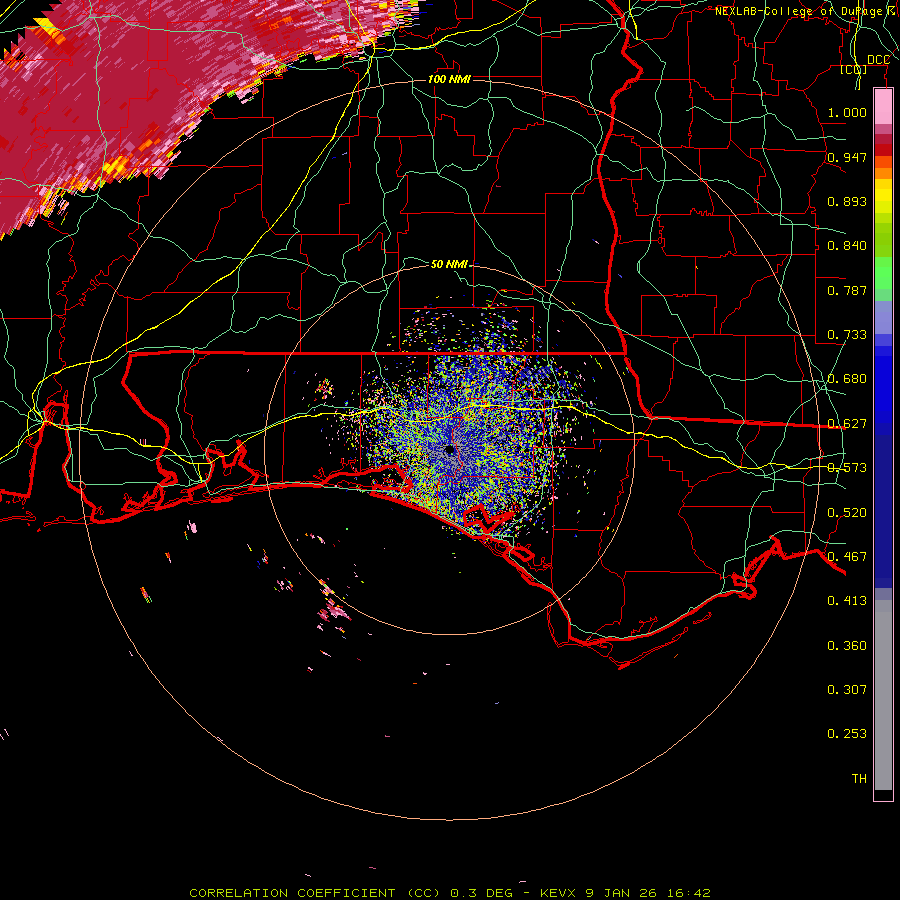Click the 0.520 legend value

coord(847,513)
